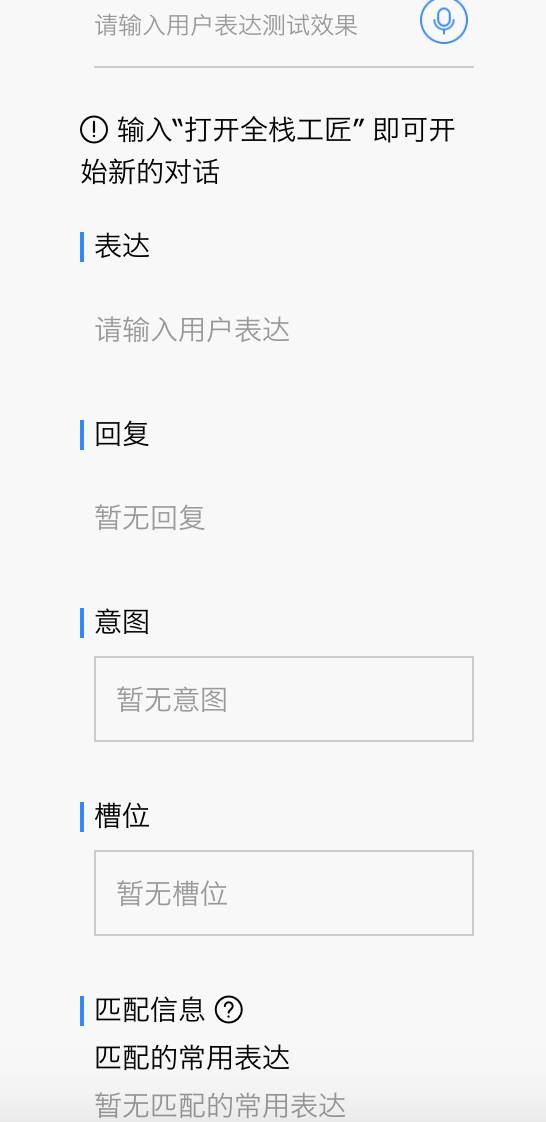This screenshot has width=546, height=1122.
Task: Select the 槽位 section heading
Action: point(122,816)
